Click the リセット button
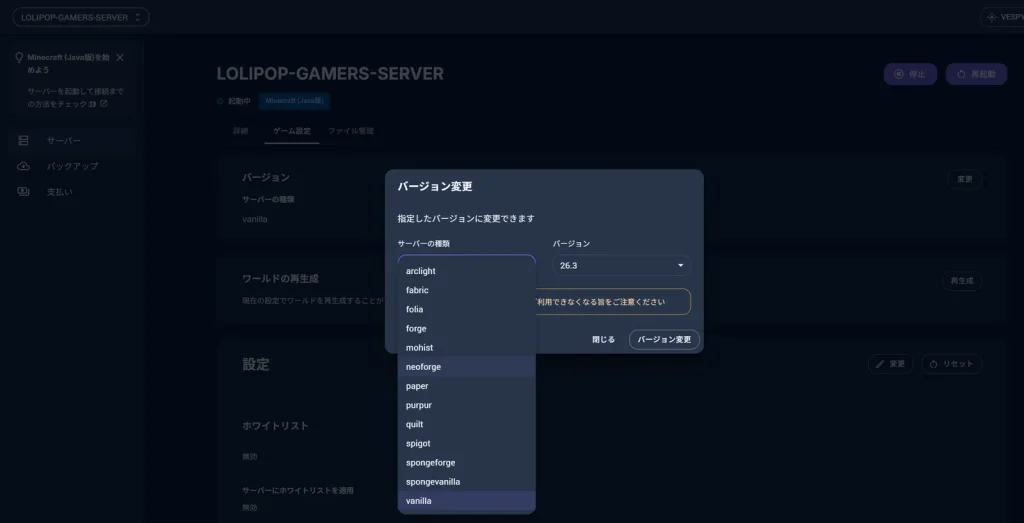The image size is (1024, 523). tap(952, 364)
